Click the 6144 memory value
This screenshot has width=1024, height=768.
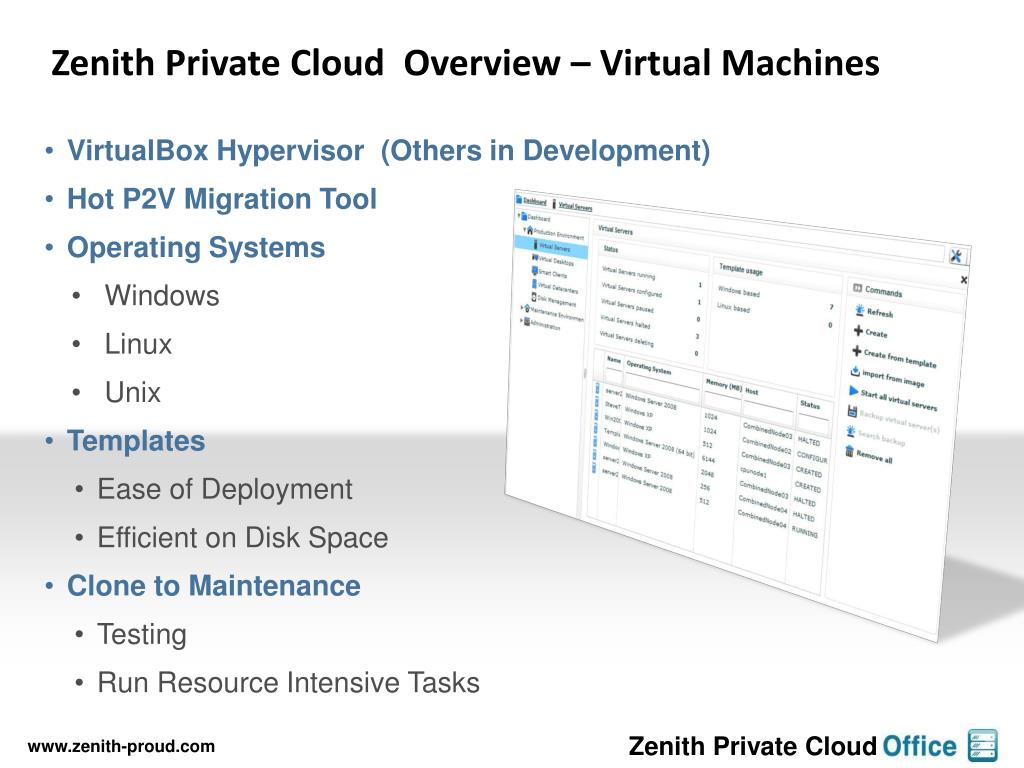coord(708,459)
